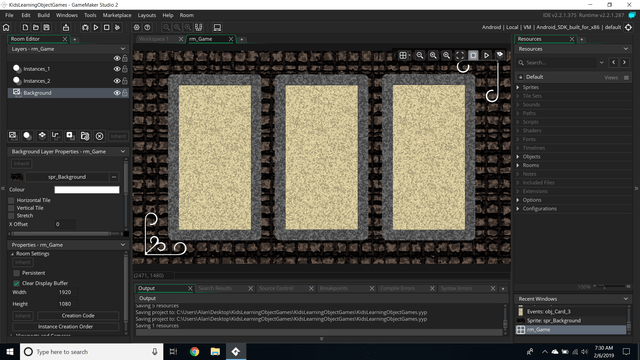This screenshot has width=640, height=360.
Task: Lock the Background layer
Action: pyautogui.click(x=125, y=93)
